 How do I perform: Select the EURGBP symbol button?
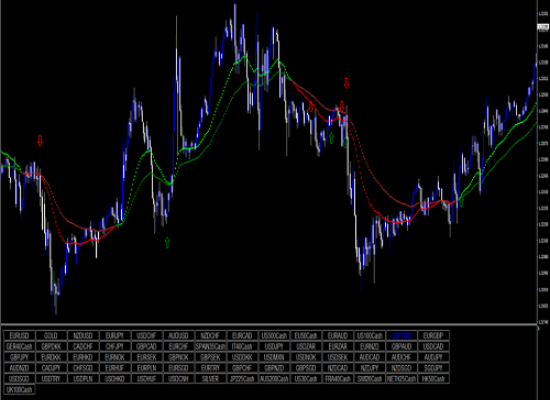[x=434, y=336]
